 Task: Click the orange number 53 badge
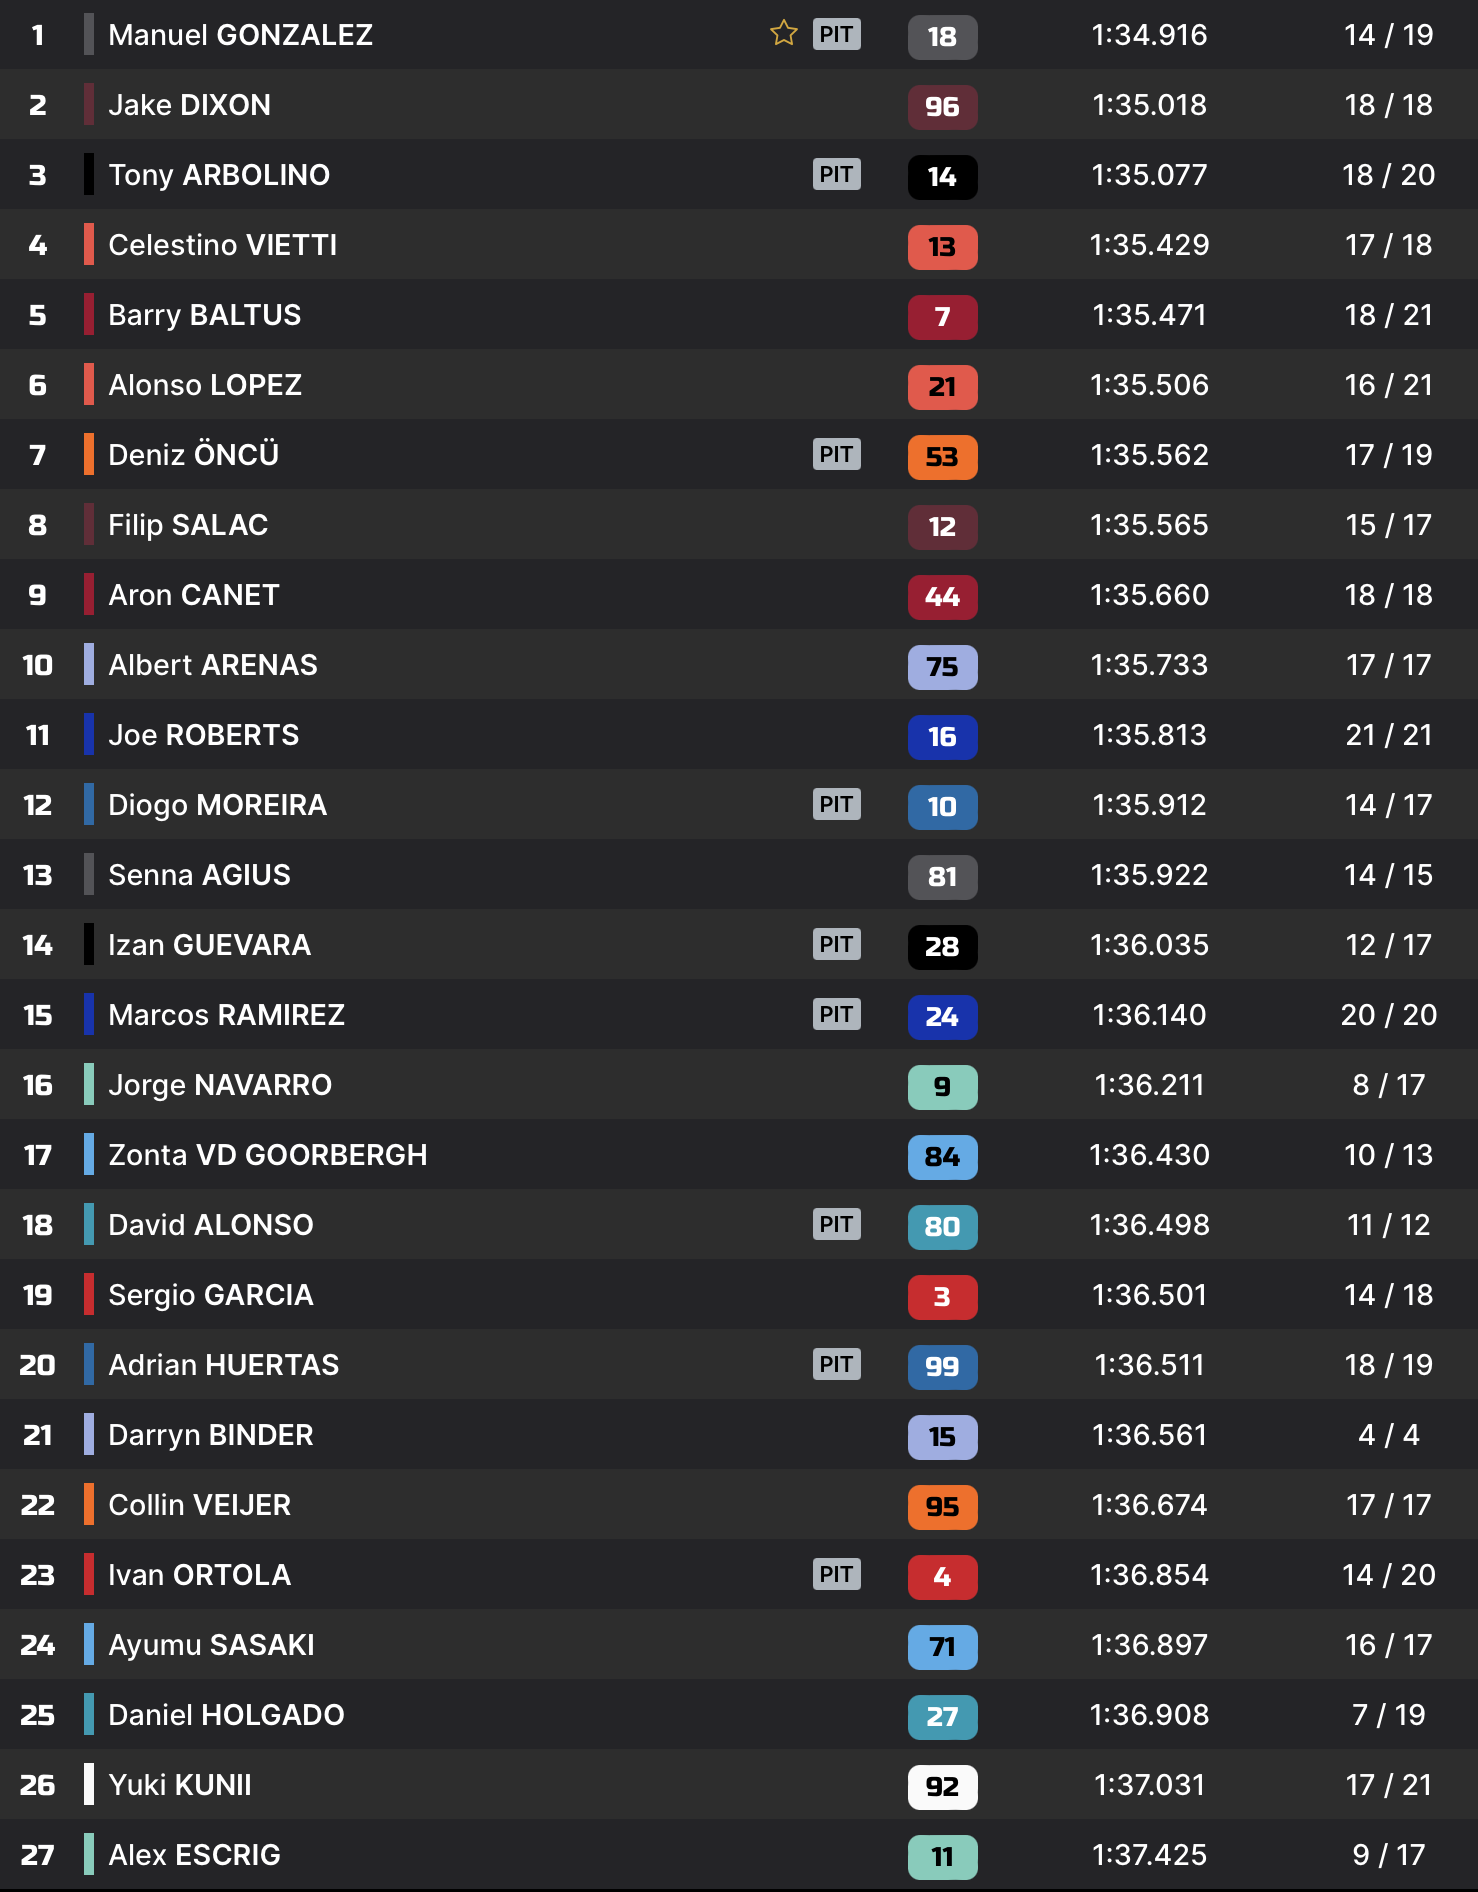[942, 456]
